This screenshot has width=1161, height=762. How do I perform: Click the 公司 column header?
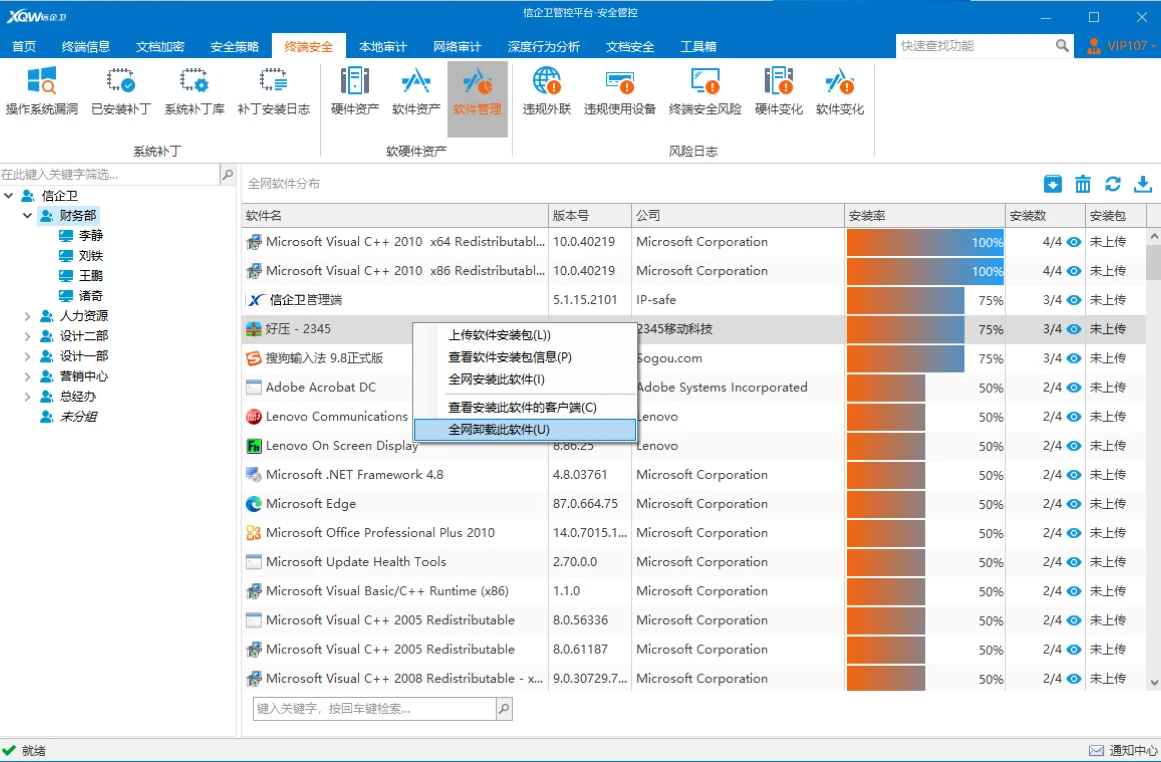click(737, 215)
